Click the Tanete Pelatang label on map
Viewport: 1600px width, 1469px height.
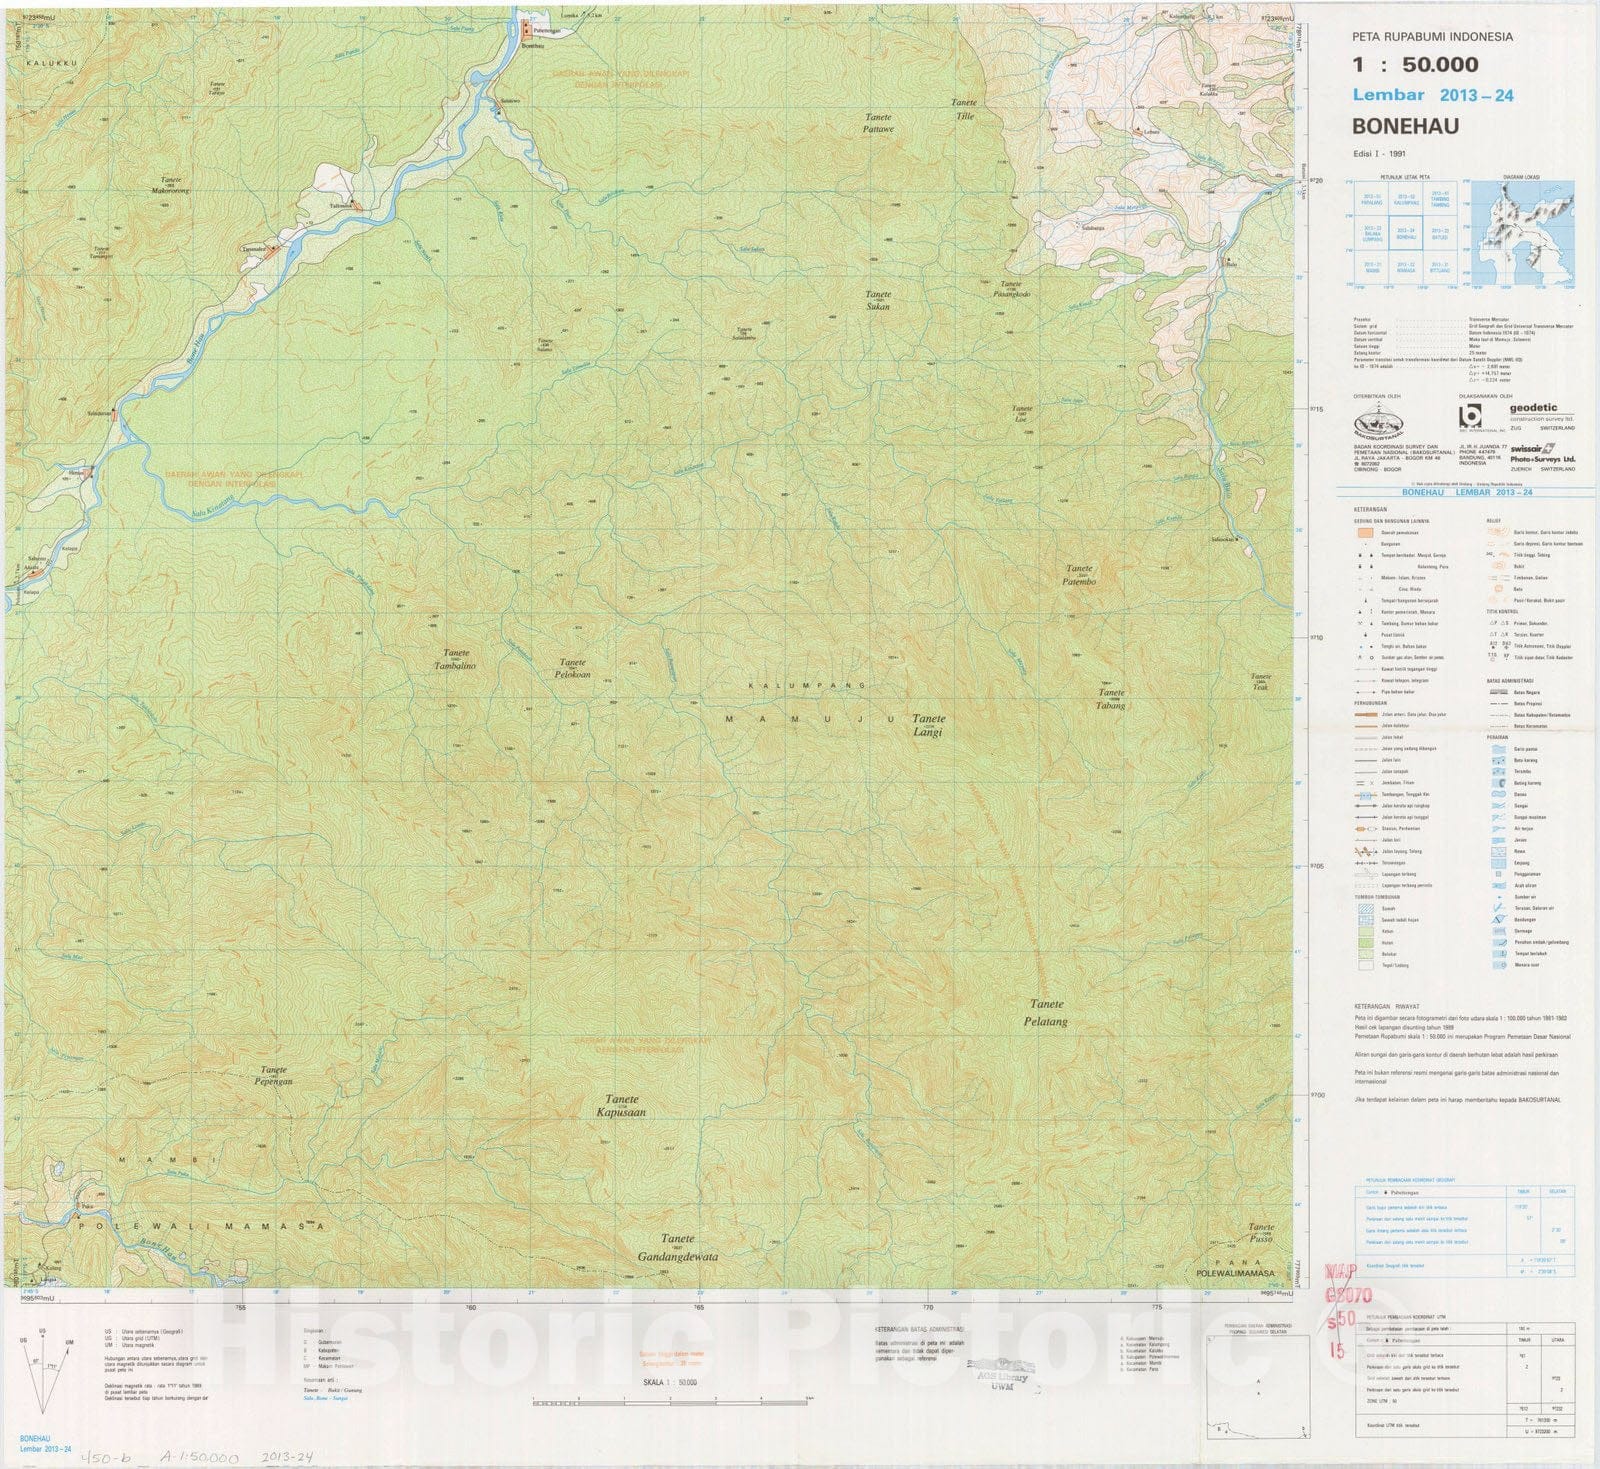(x=1047, y=1012)
